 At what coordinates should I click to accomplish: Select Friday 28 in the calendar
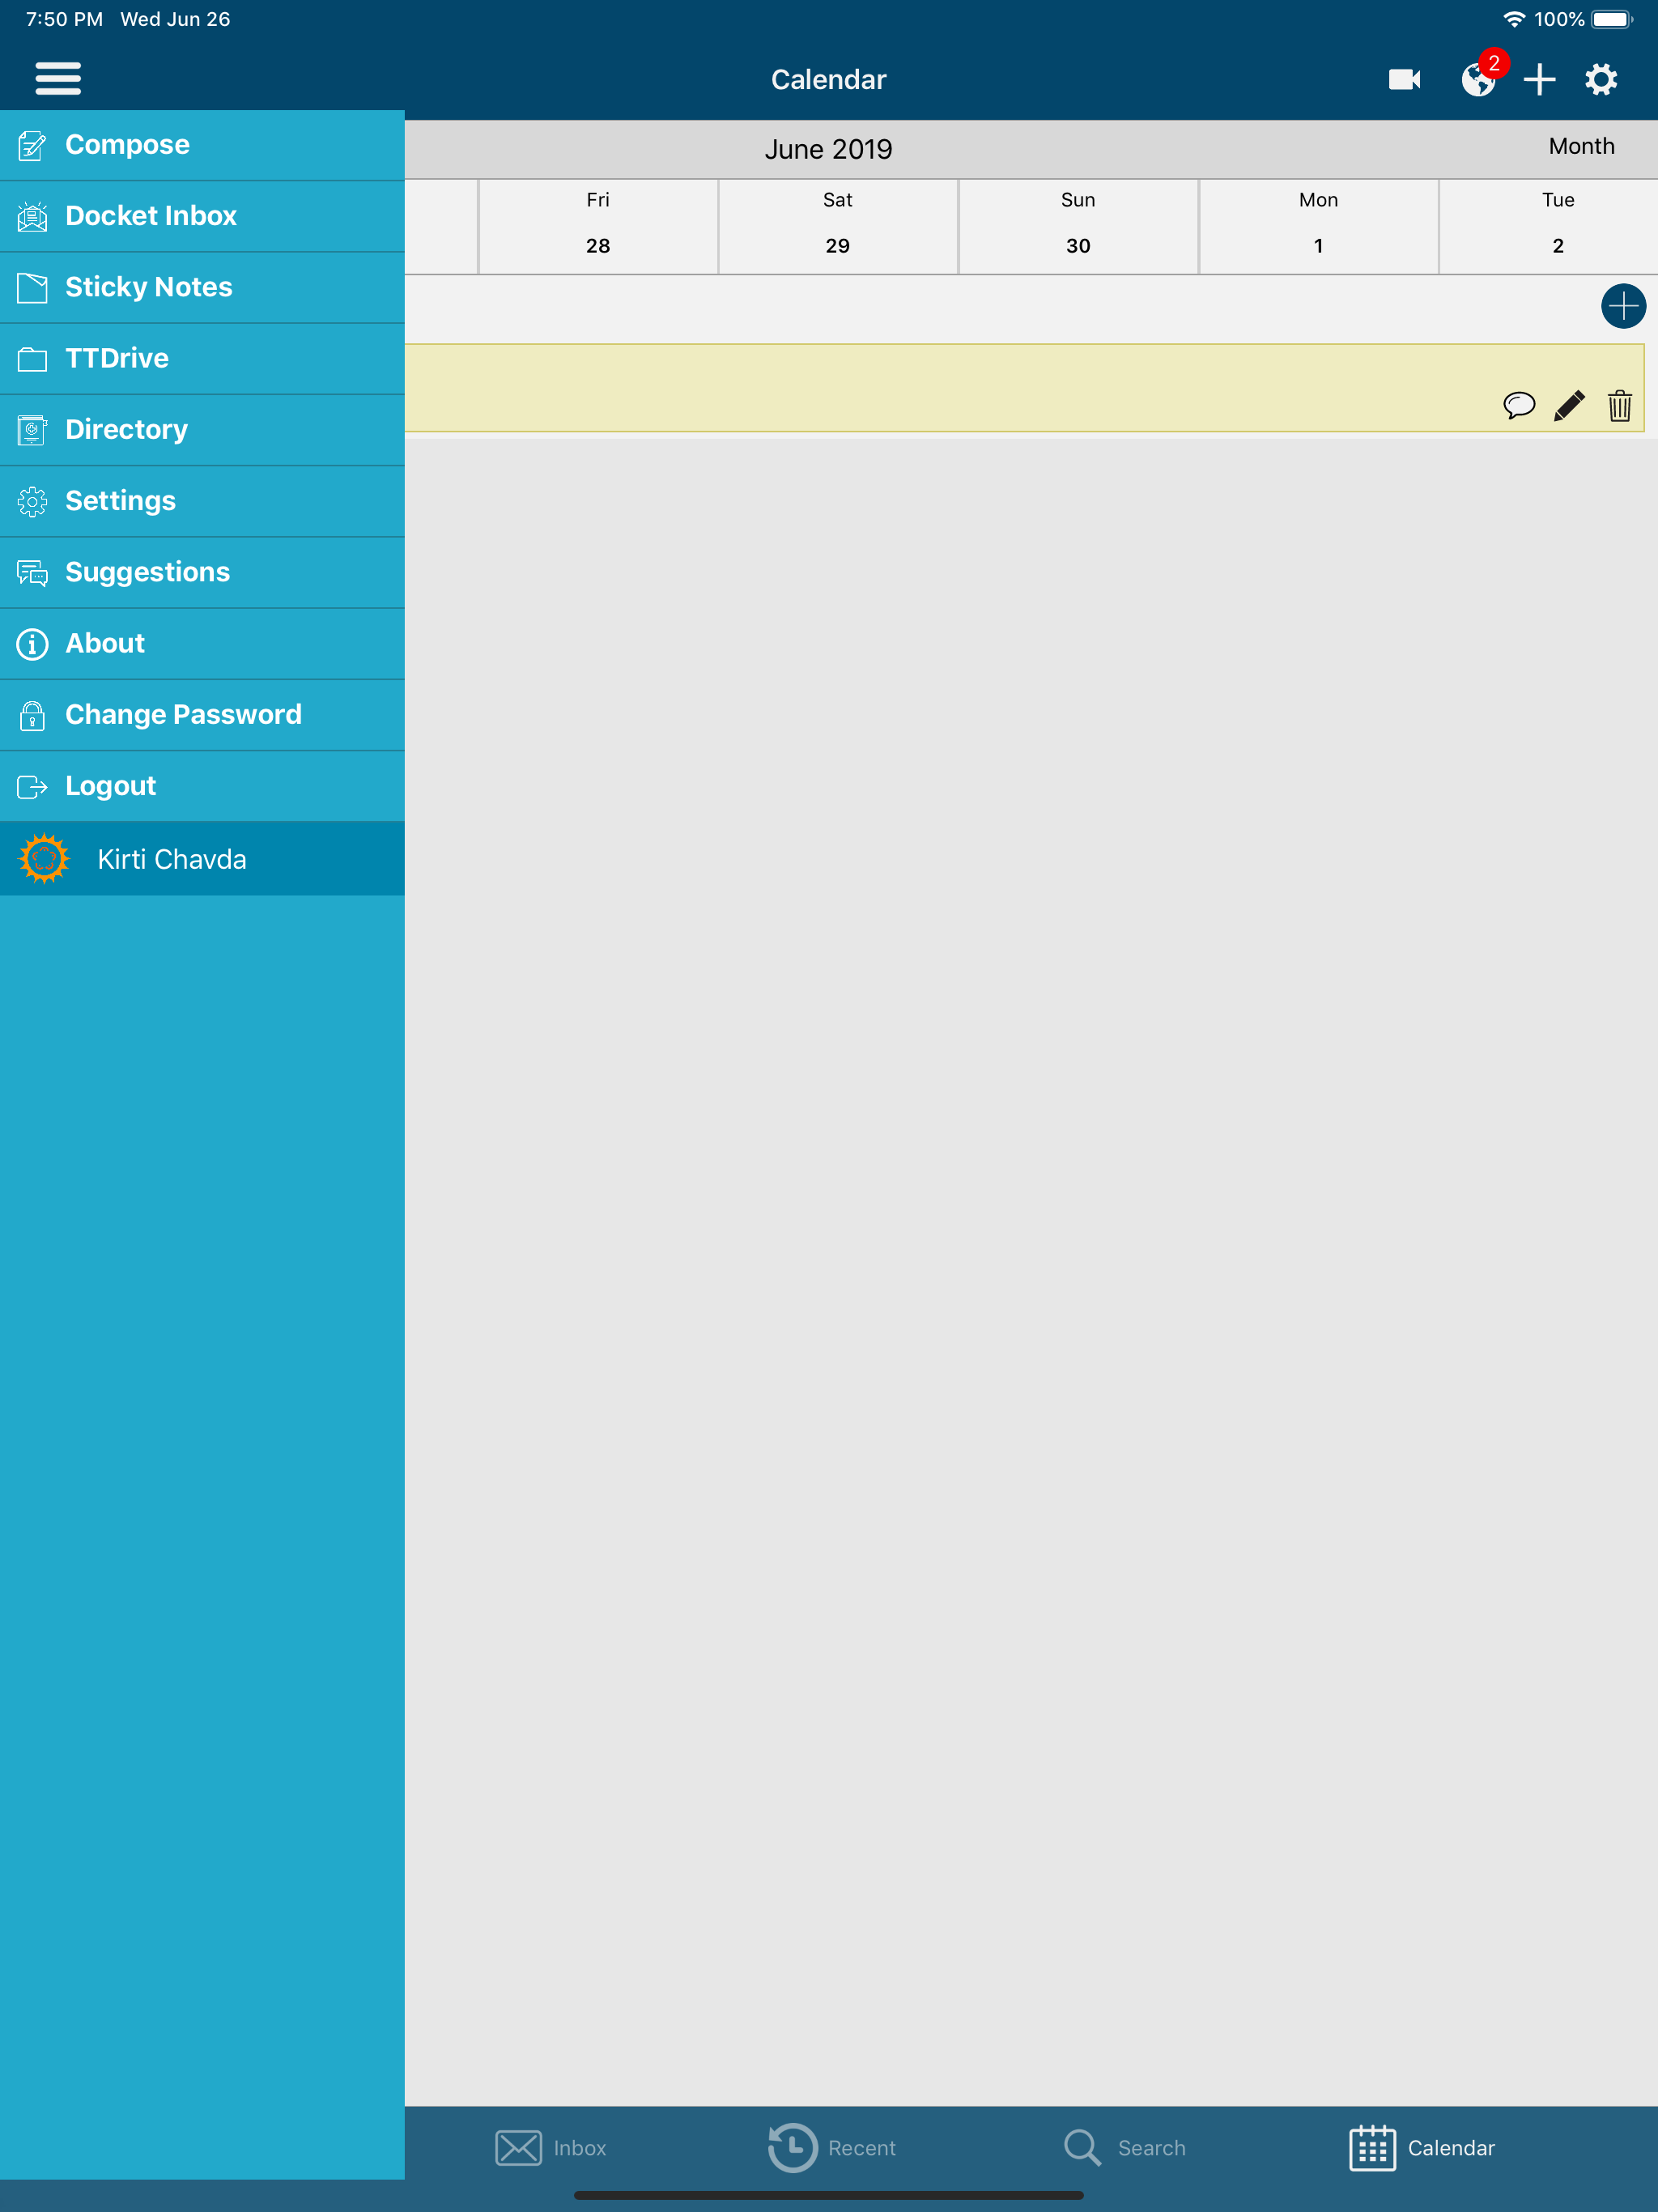coord(598,226)
